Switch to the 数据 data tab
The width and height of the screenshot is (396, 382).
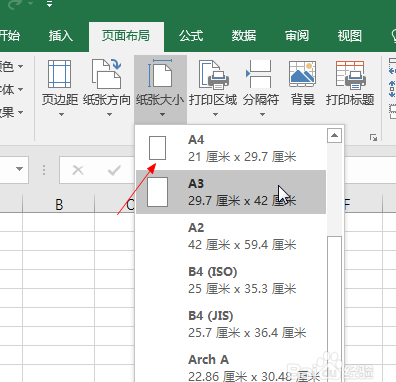tap(244, 36)
